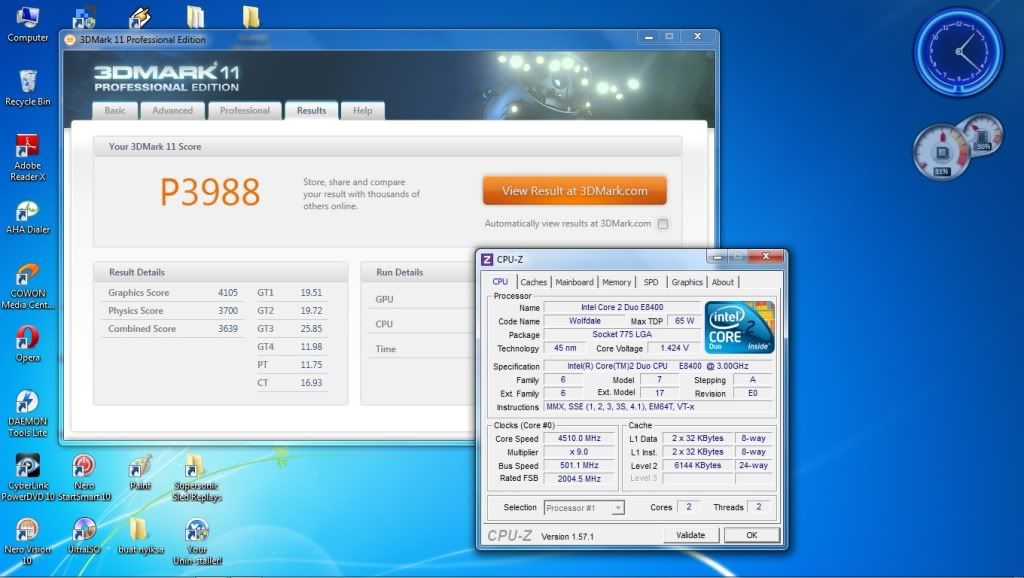The height and width of the screenshot is (578, 1024).
Task: Click the Intel Core 2 Duo logo
Action: click(739, 327)
